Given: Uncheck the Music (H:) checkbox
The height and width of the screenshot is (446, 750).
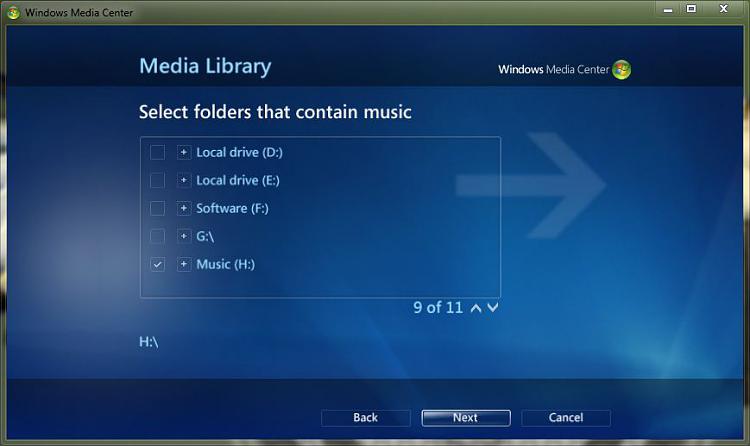Looking at the screenshot, I should point(157,265).
